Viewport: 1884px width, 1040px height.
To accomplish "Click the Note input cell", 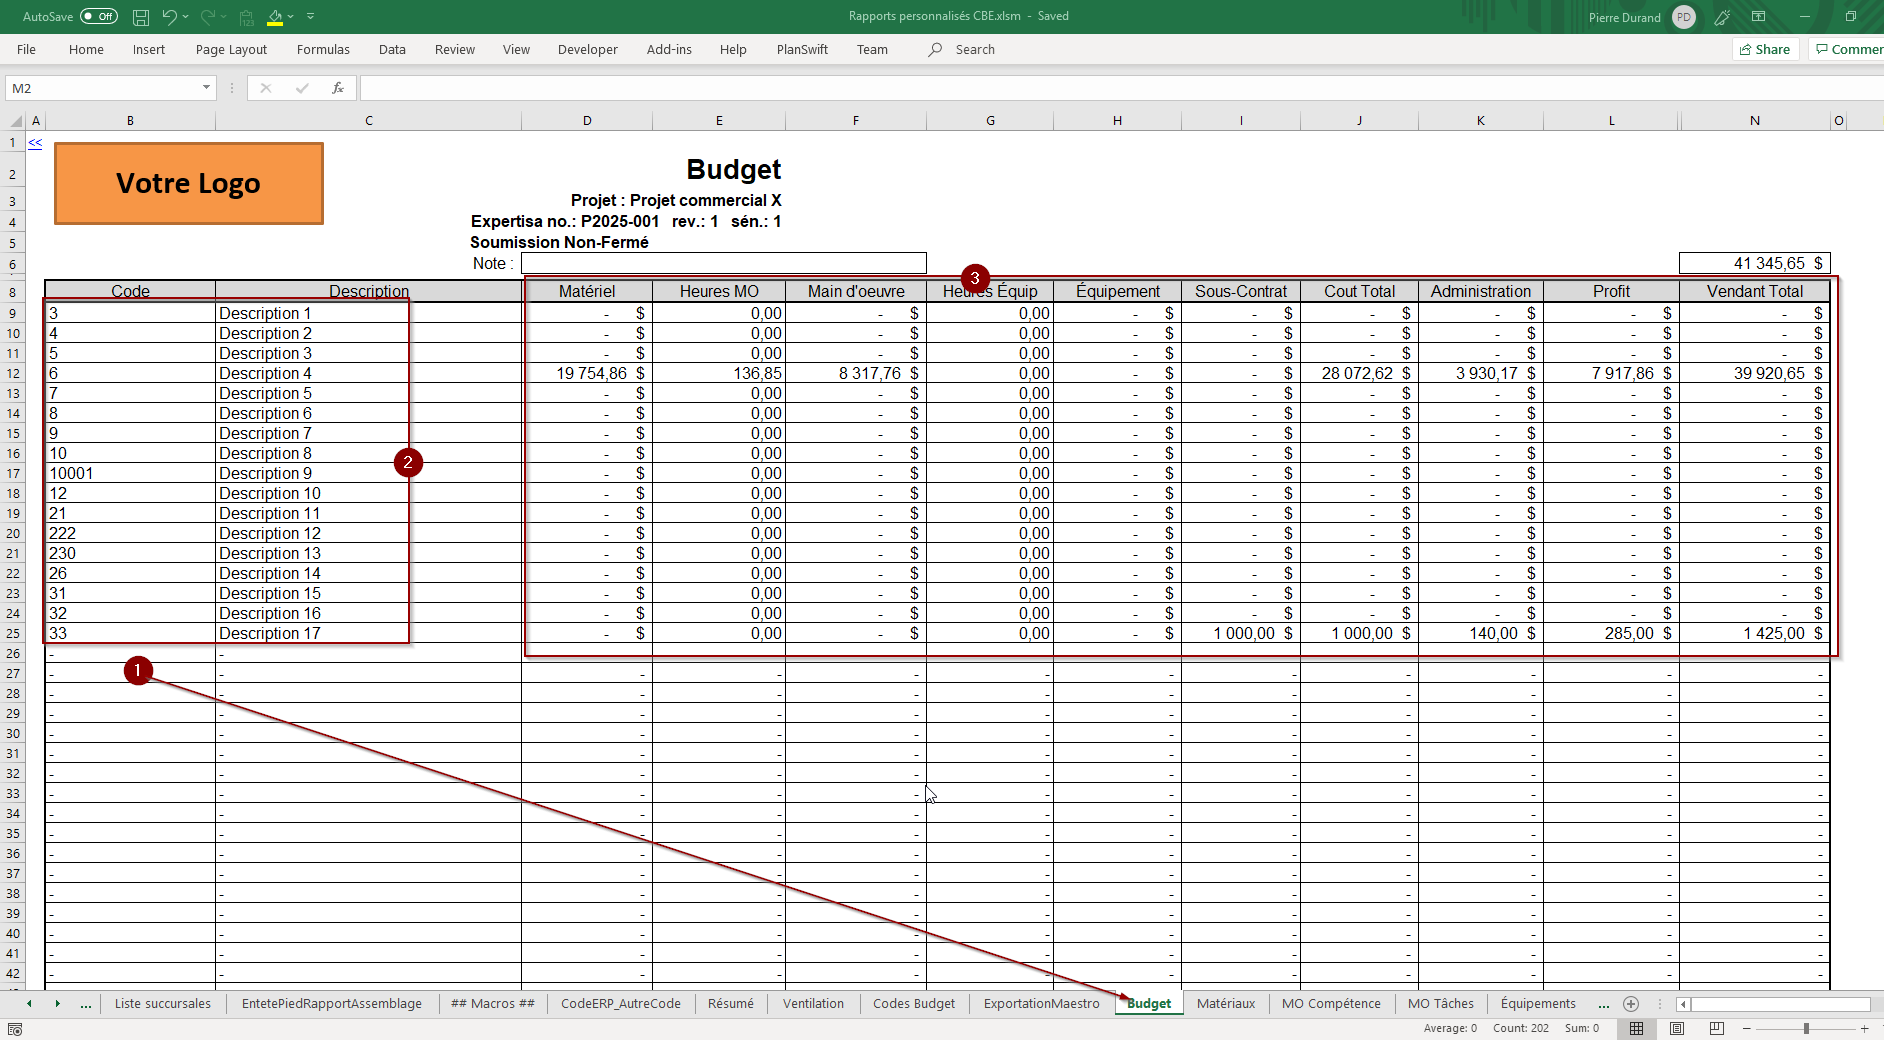I will point(723,263).
